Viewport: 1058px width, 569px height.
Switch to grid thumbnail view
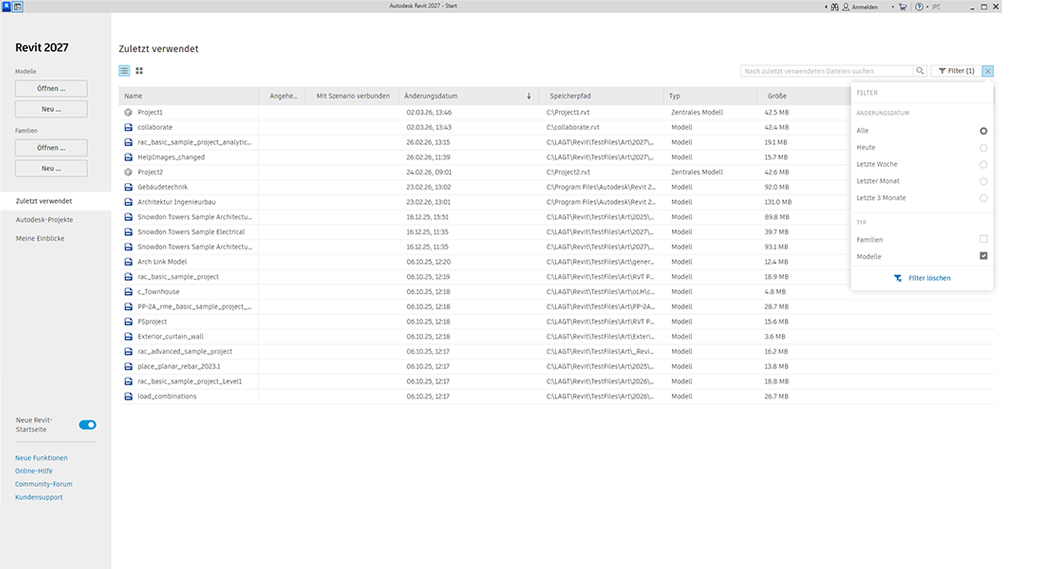coord(139,71)
